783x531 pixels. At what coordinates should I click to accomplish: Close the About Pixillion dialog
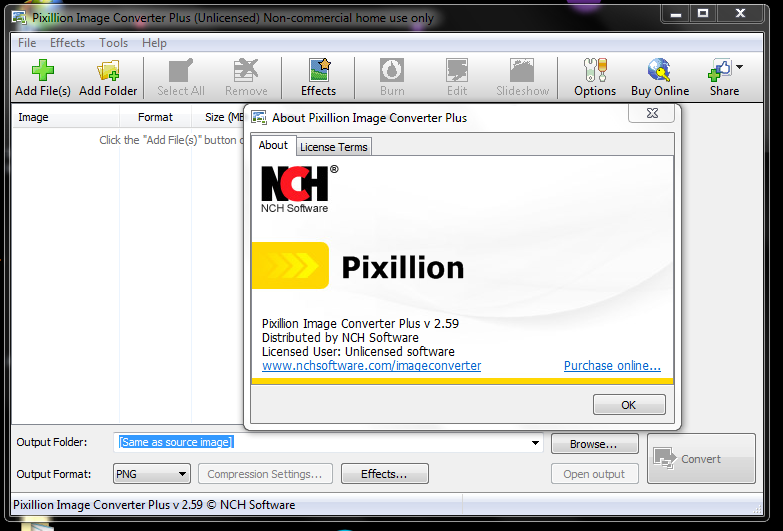click(652, 113)
